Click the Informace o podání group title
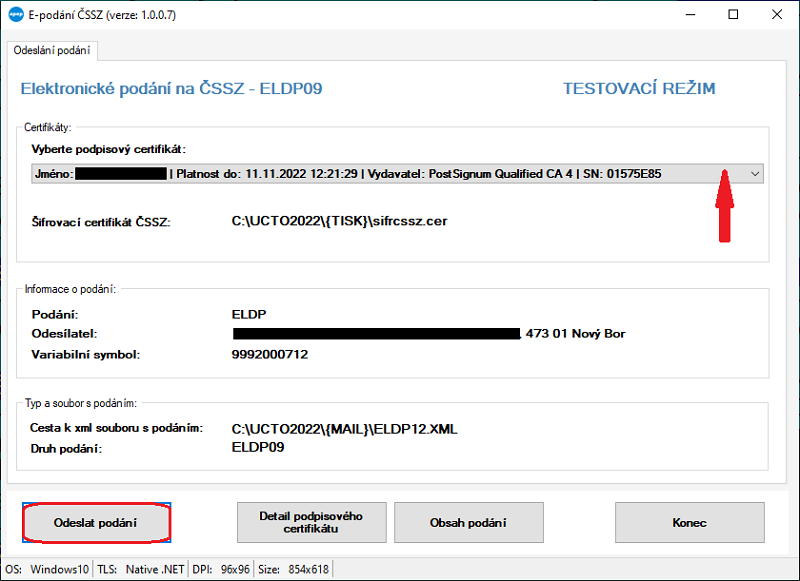 (x=70, y=289)
